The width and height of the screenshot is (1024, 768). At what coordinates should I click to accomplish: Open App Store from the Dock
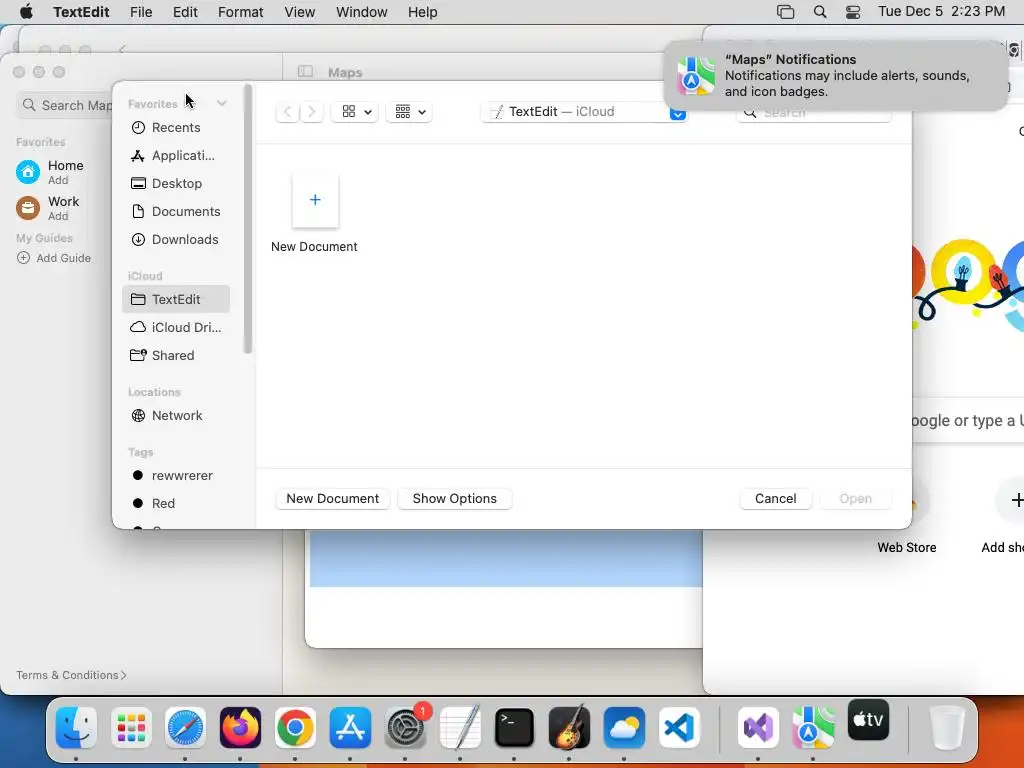pyautogui.click(x=350, y=728)
